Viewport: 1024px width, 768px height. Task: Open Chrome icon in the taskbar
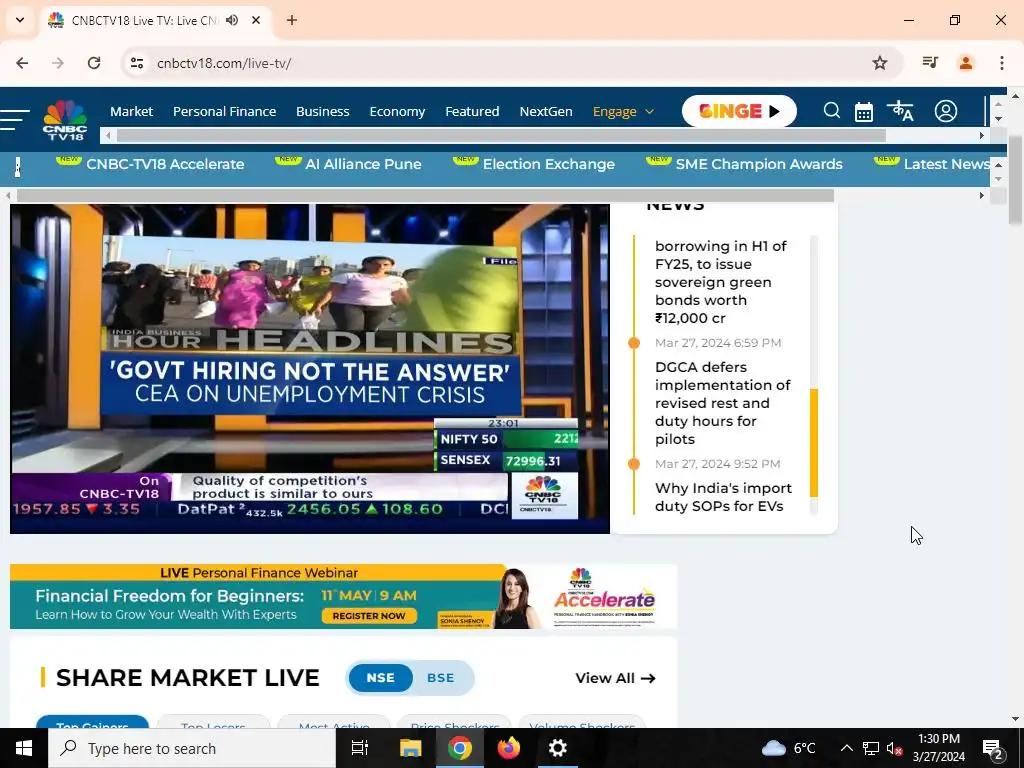(x=460, y=748)
